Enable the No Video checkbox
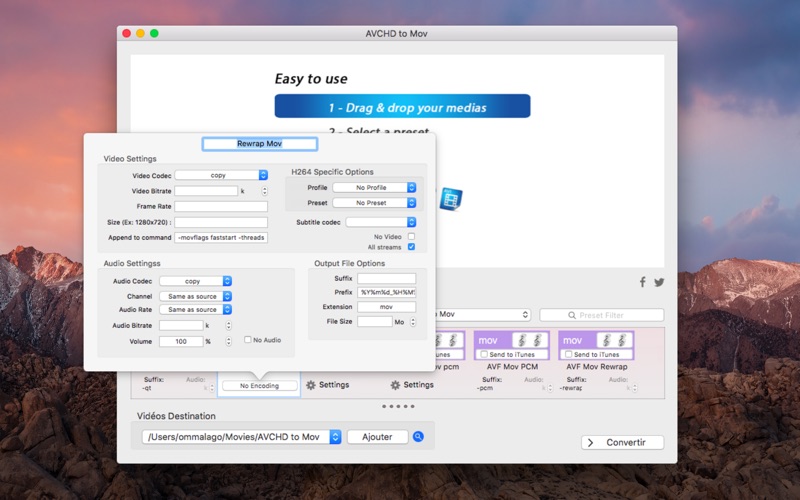 pos(411,236)
